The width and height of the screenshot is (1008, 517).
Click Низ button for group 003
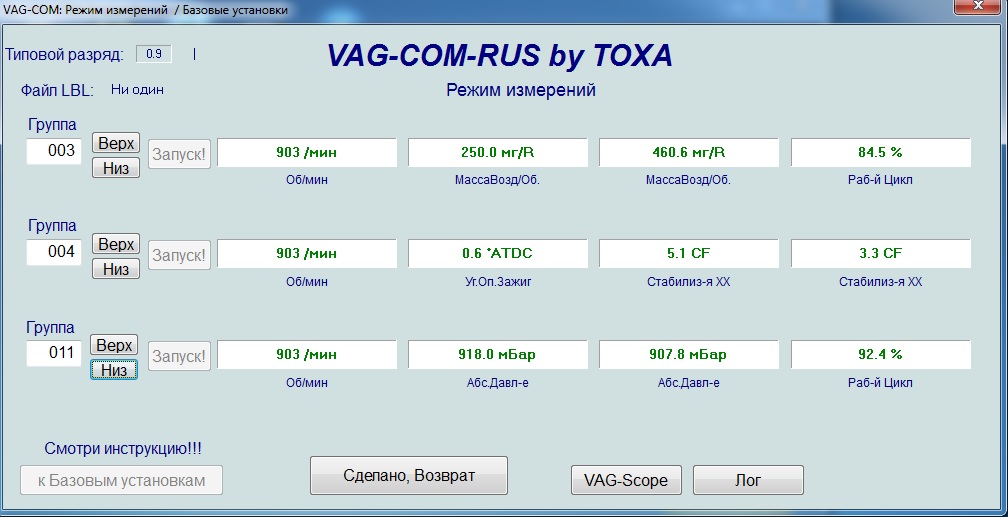click(x=115, y=168)
